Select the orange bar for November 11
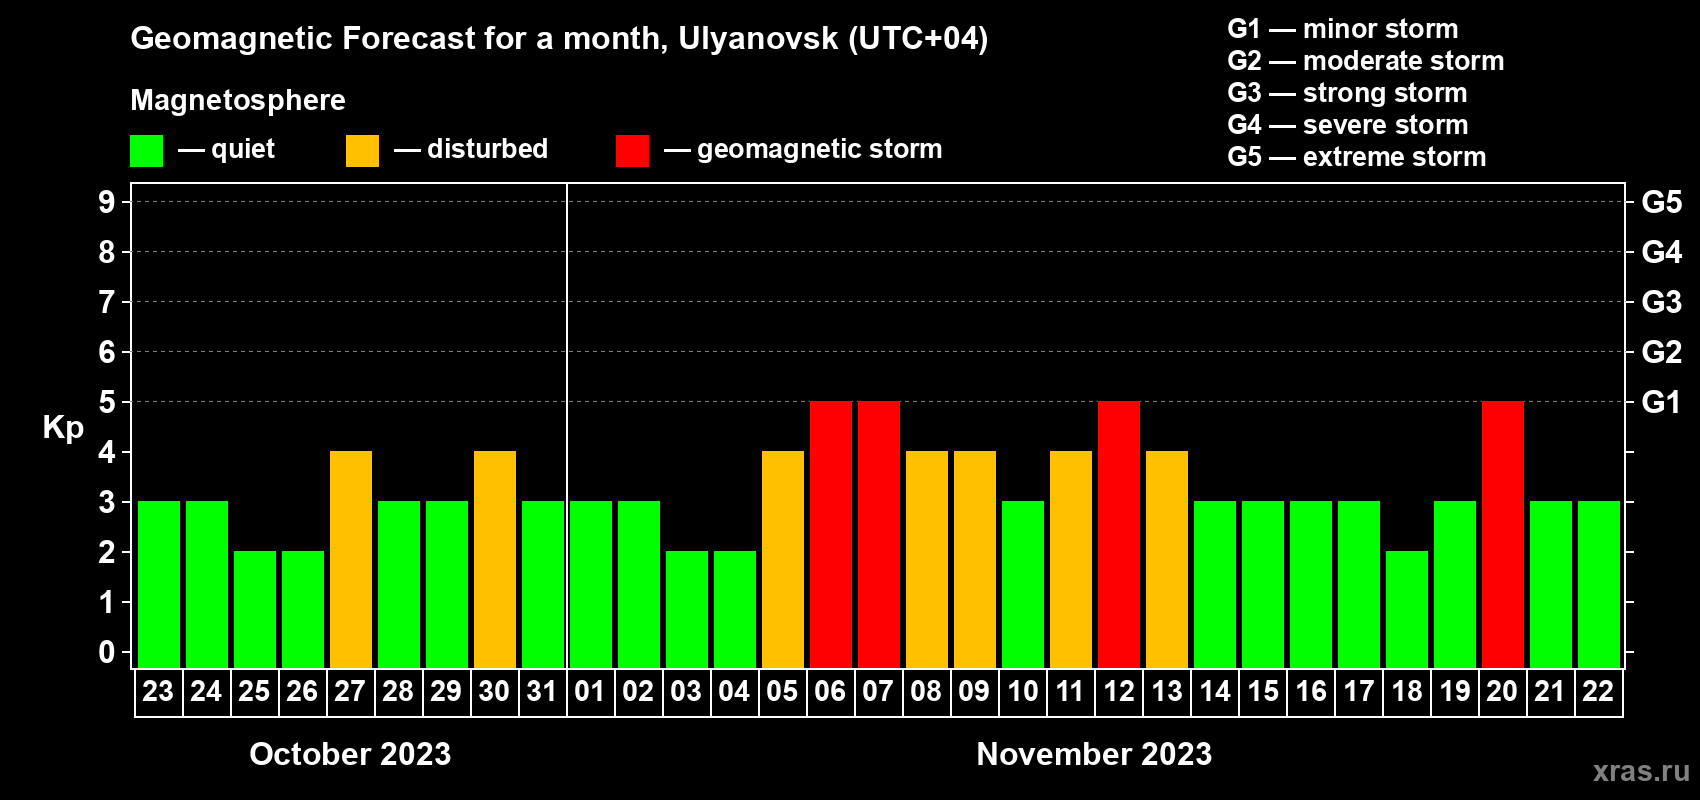This screenshot has height=800, width=1700. point(1071,559)
